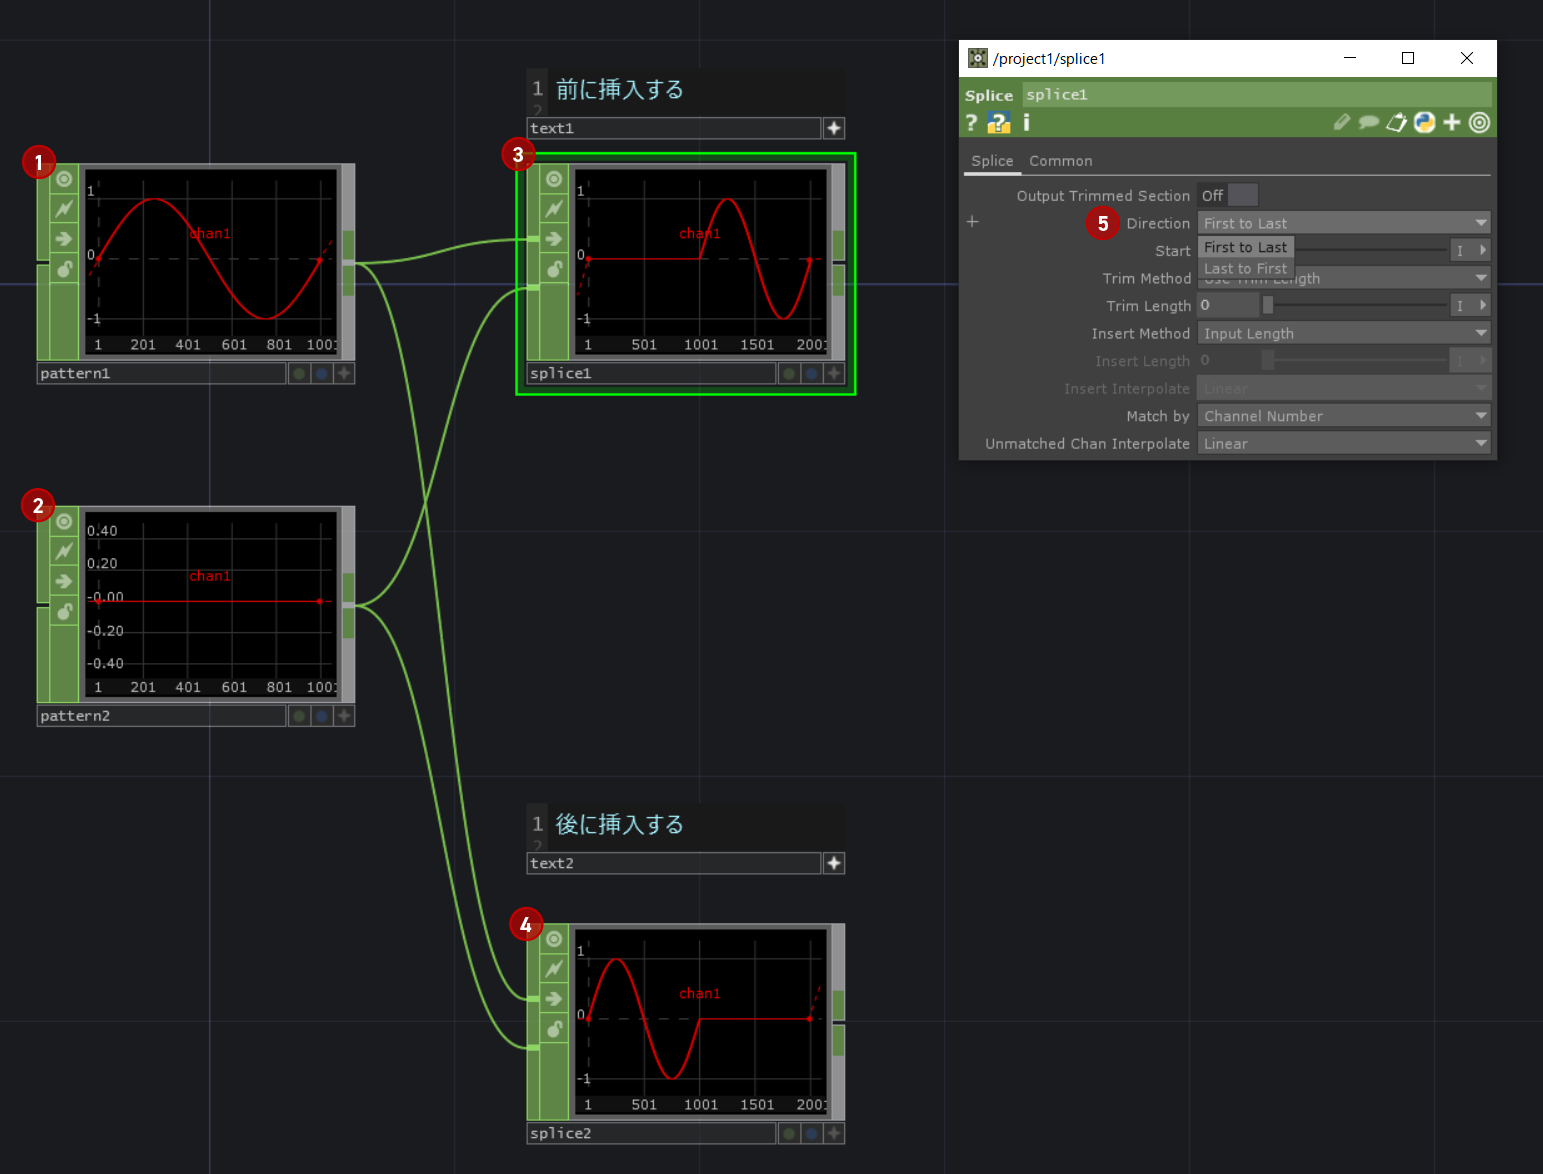Click the plus button on text2 node
Image resolution: width=1543 pixels, height=1174 pixels.
pos(834,863)
